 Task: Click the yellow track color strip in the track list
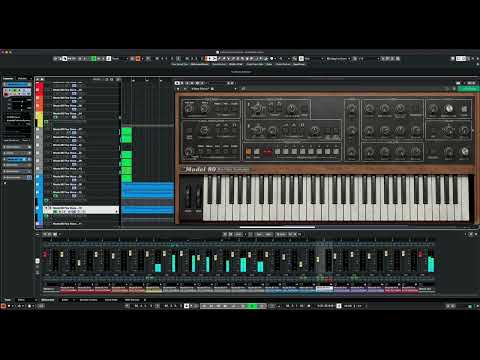point(39,119)
